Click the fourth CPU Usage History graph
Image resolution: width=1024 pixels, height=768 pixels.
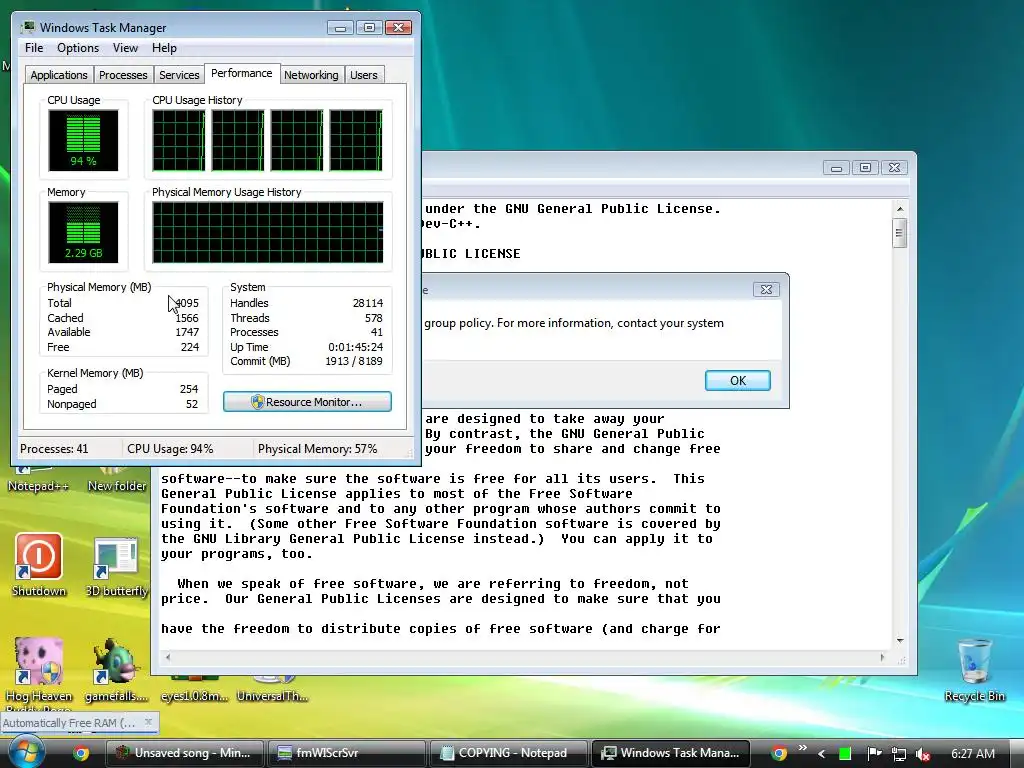click(x=356, y=140)
